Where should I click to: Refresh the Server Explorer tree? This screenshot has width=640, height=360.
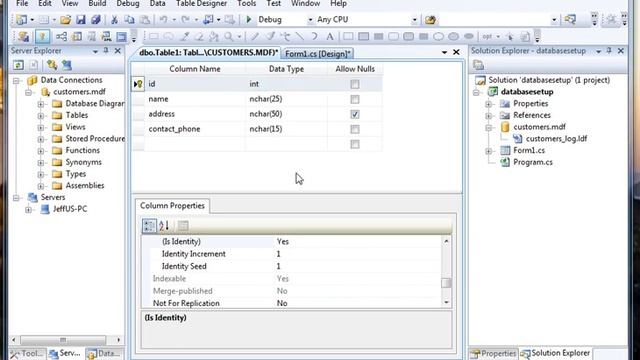tap(18, 65)
